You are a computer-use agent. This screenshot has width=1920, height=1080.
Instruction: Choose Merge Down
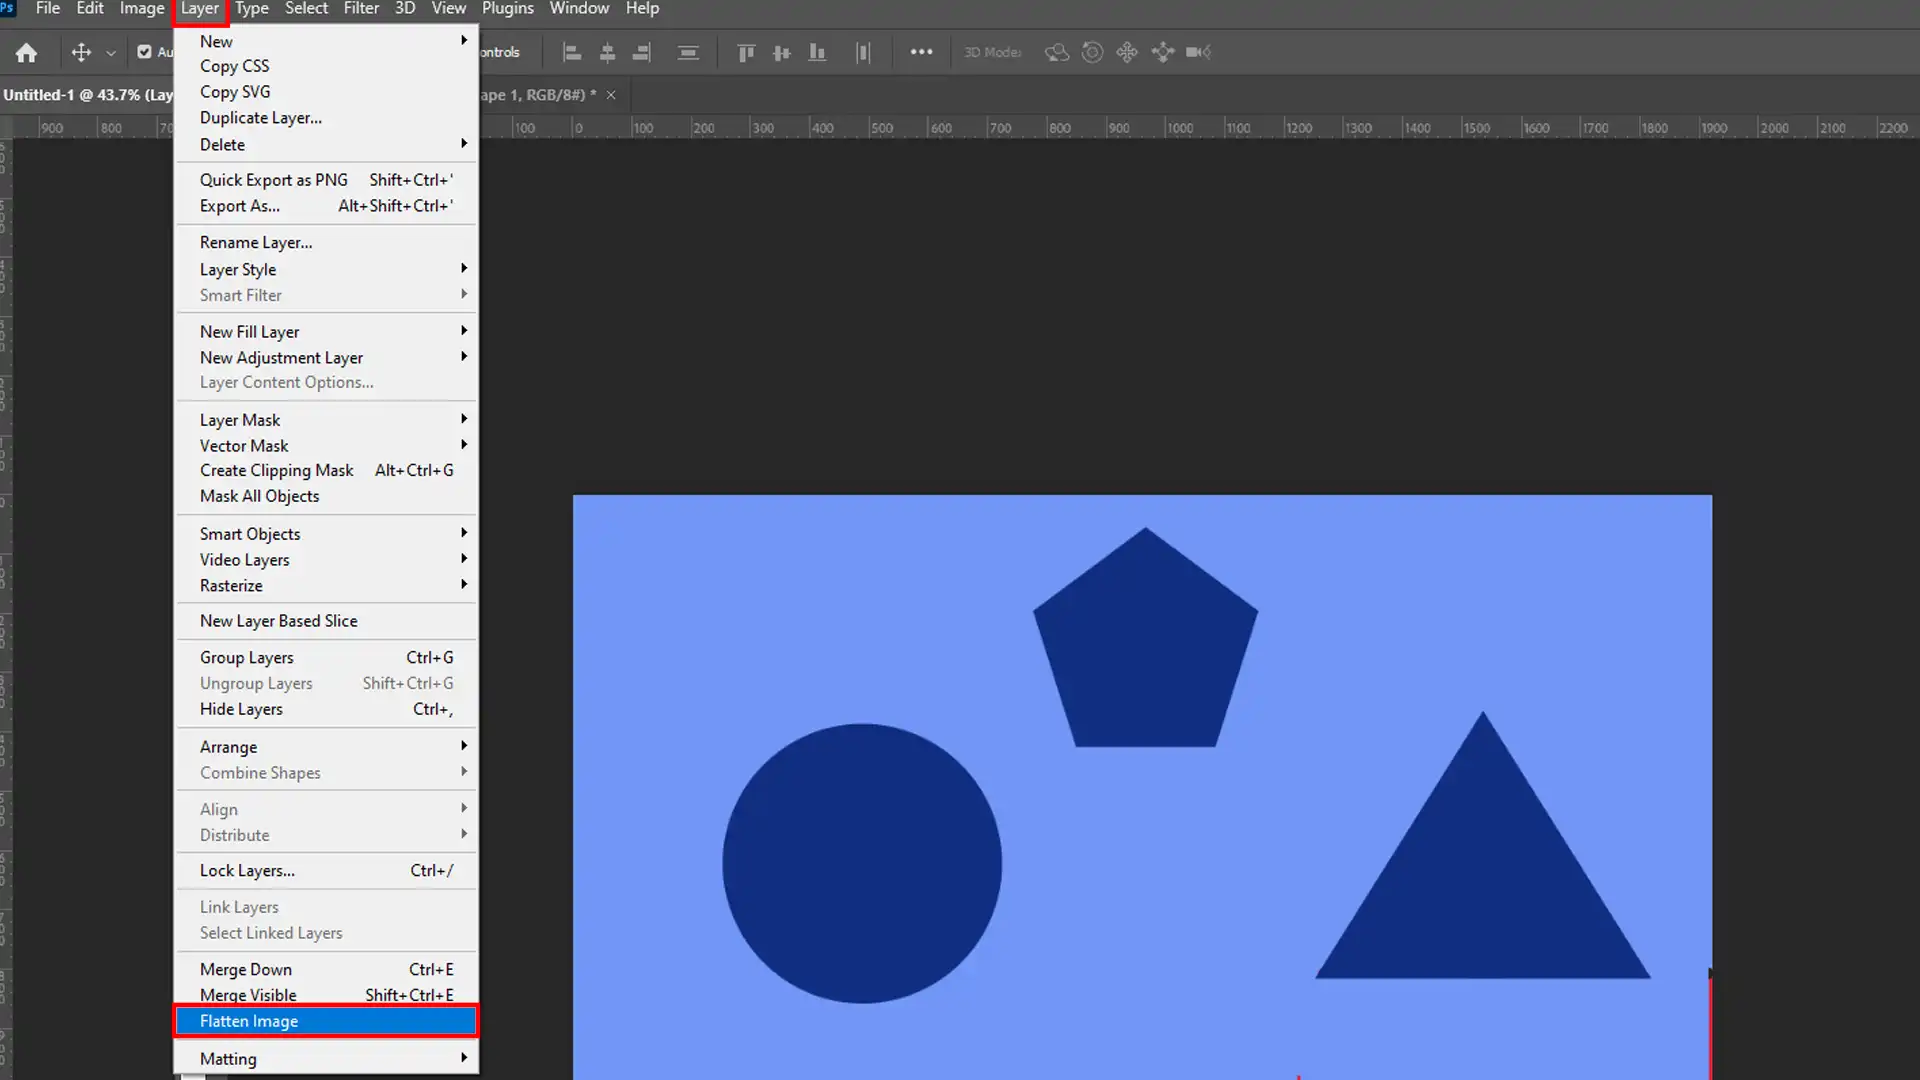(326, 970)
